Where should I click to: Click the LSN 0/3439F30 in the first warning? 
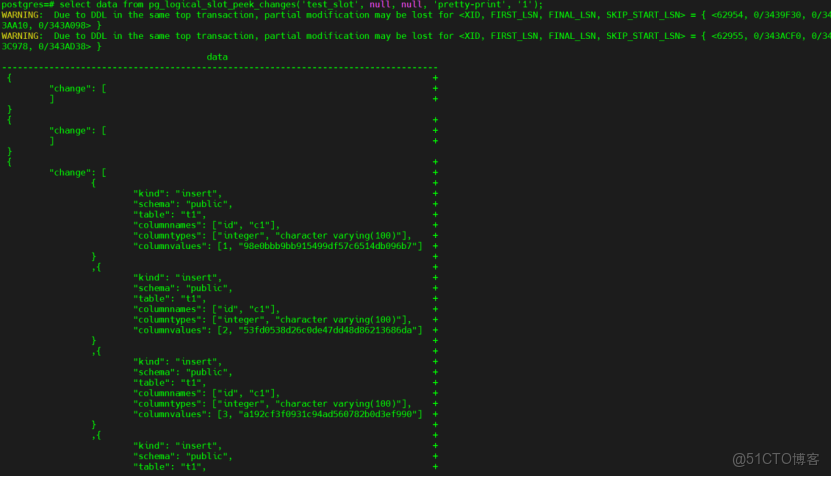777,15
